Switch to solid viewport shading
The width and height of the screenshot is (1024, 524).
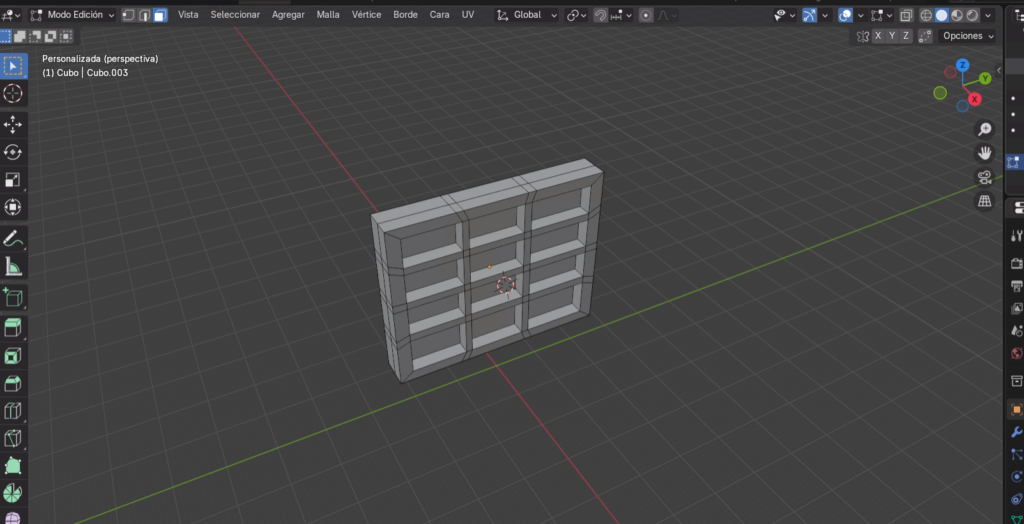tap(941, 15)
